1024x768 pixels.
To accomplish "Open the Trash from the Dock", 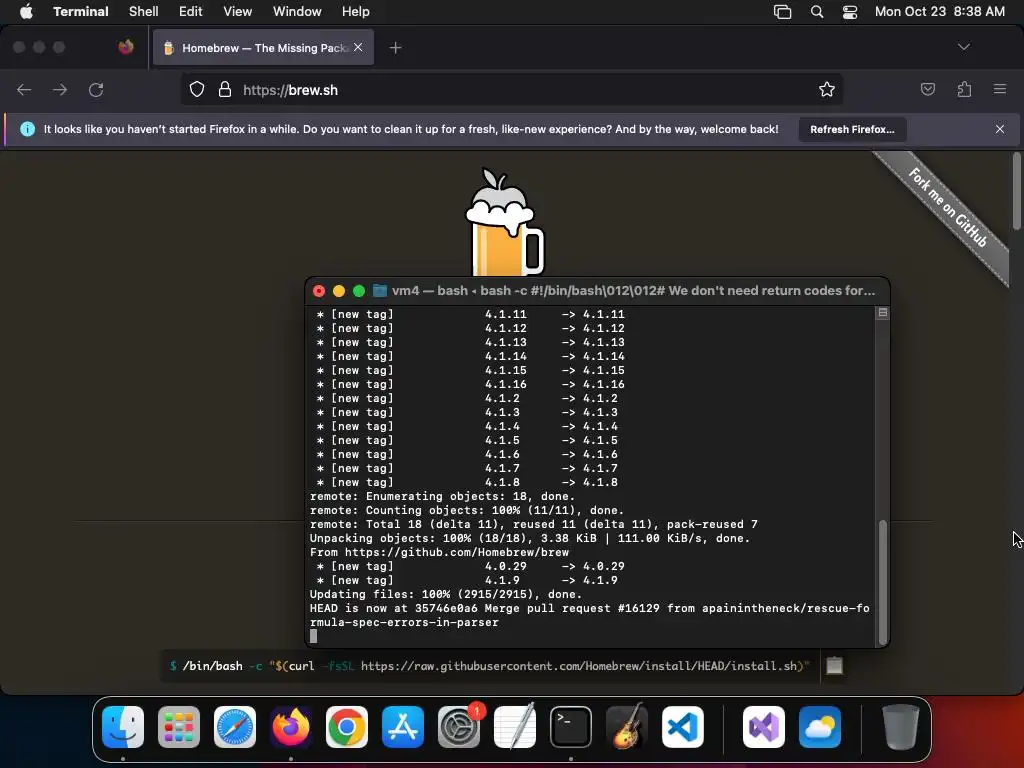I will click(x=901, y=727).
